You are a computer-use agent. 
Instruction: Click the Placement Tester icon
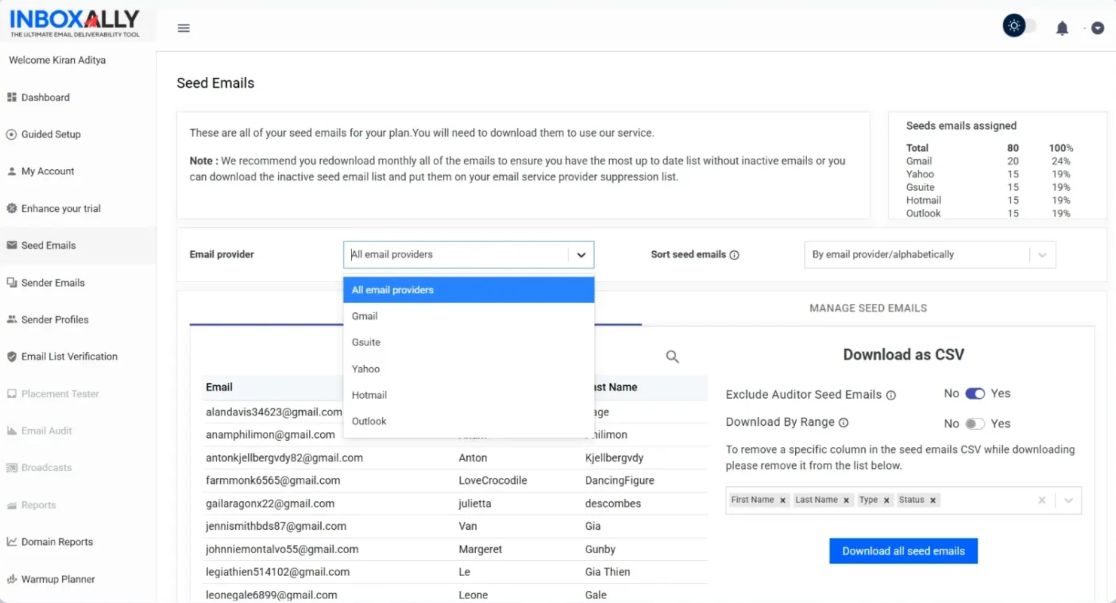click(11, 393)
